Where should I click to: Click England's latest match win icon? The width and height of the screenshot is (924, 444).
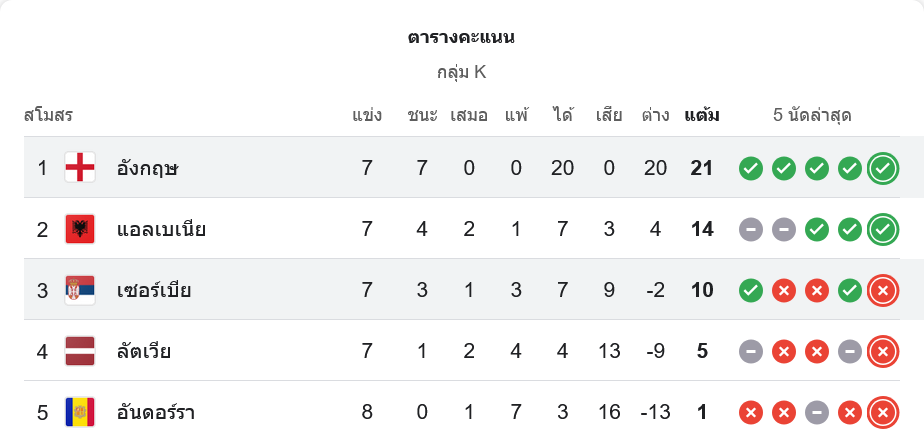pyautogui.click(x=882, y=168)
